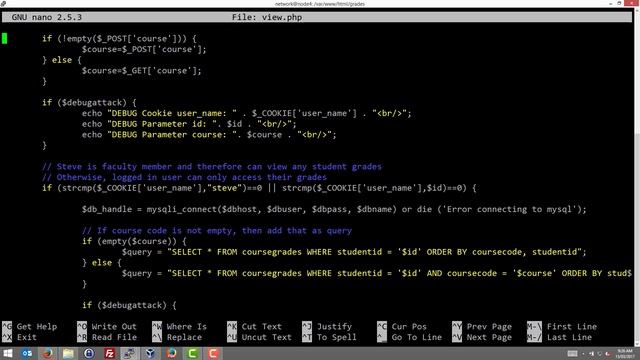Click the first 'if ($debugattack) {' line
Screen dimensions: 640x360
click(89, 102)
